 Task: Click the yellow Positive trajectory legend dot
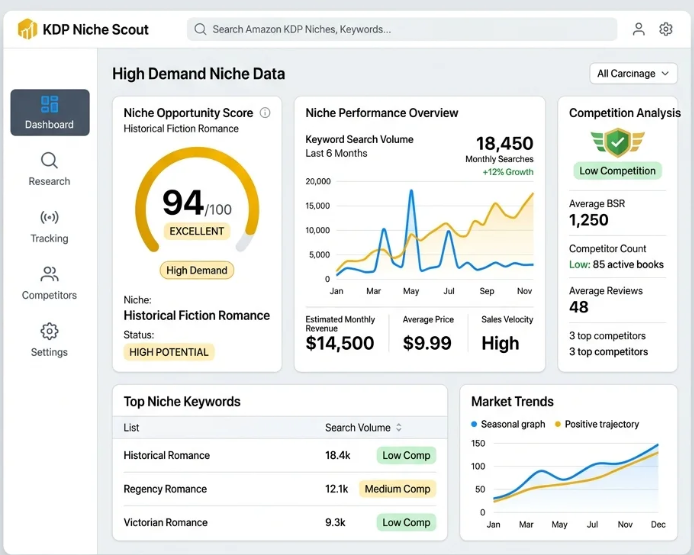tap(558, 424)
